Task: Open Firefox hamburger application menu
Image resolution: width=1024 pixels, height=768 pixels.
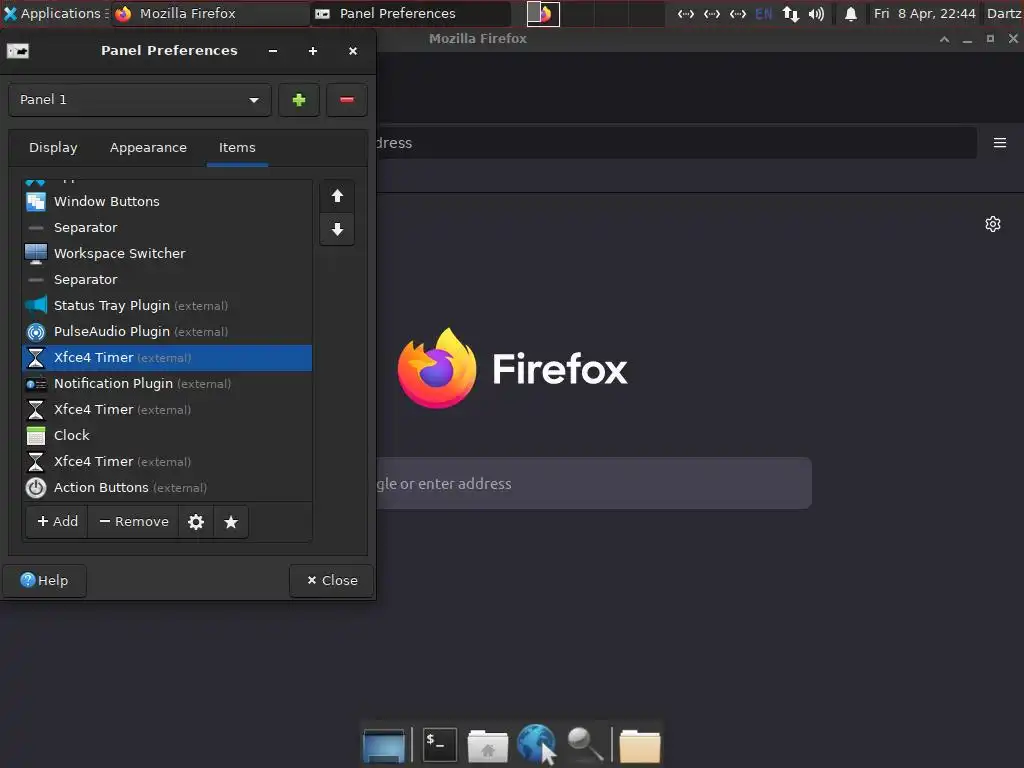Action: pyautogui.click(x=1000, y=143)
